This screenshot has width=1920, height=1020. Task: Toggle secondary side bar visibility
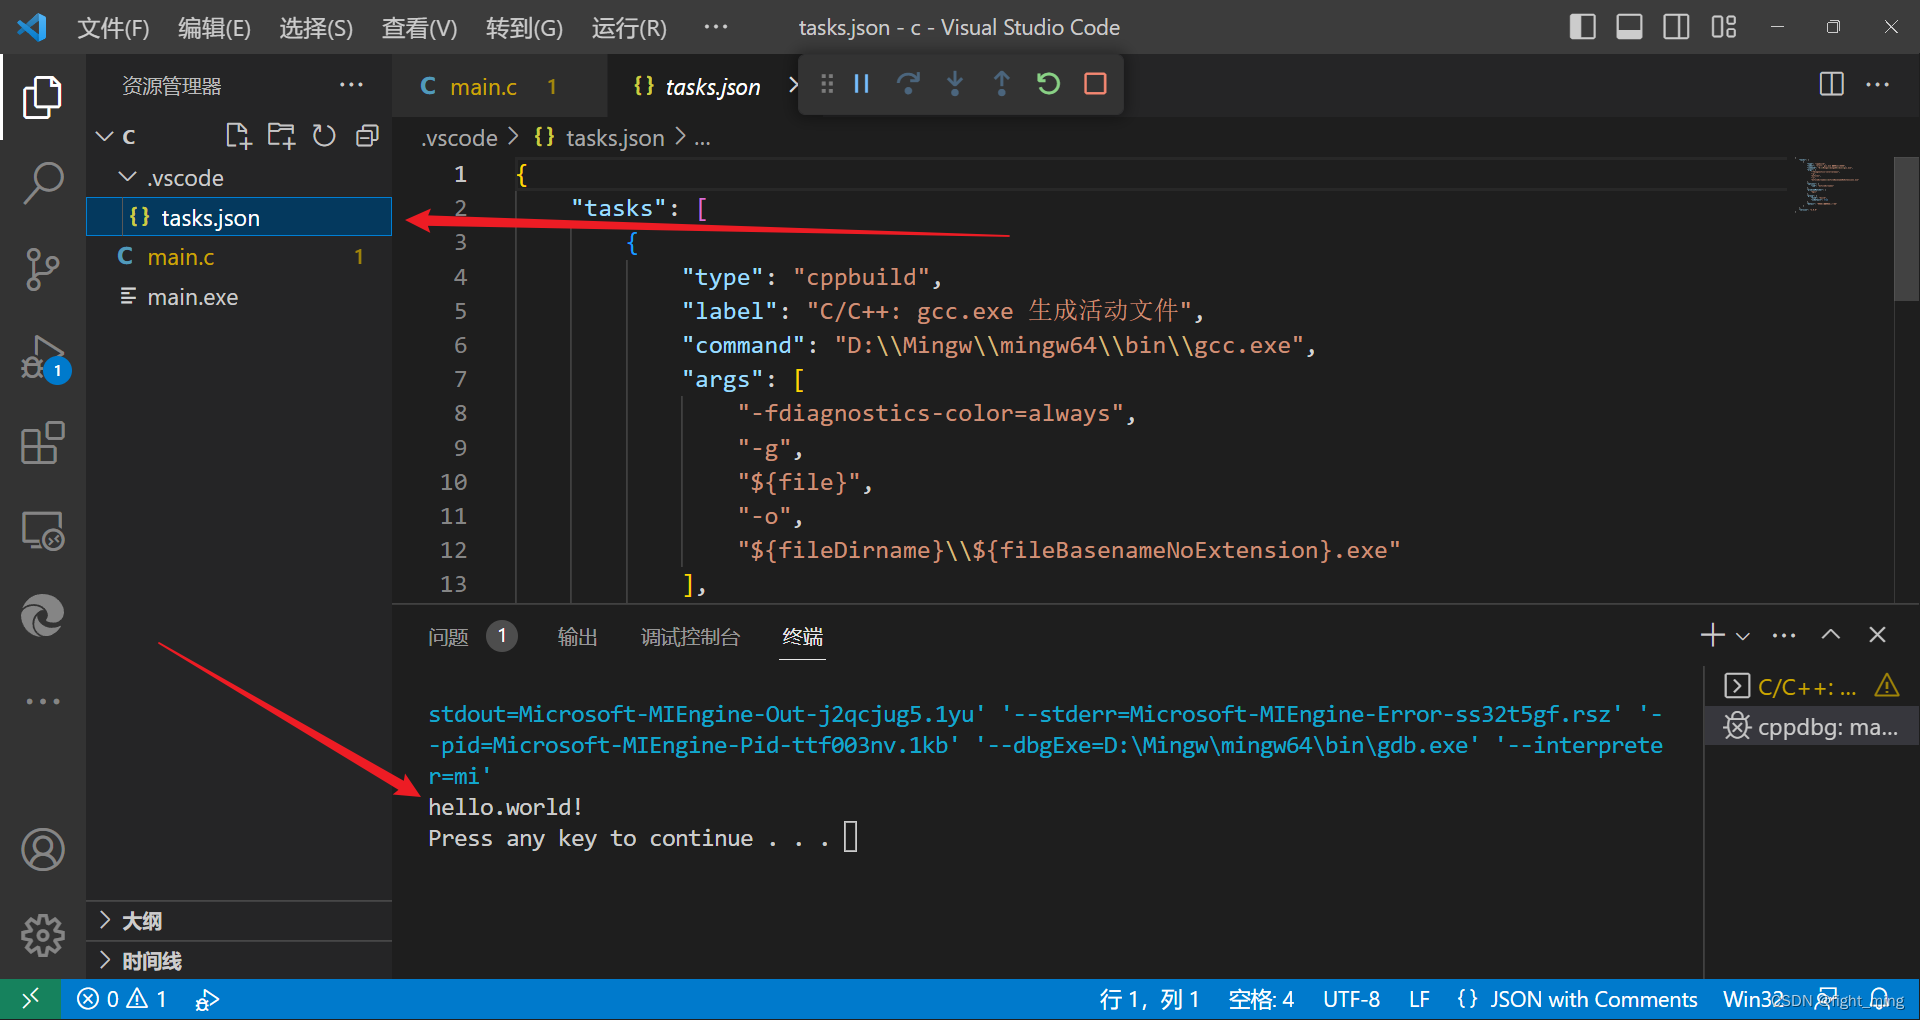[x=1676, y=27]
